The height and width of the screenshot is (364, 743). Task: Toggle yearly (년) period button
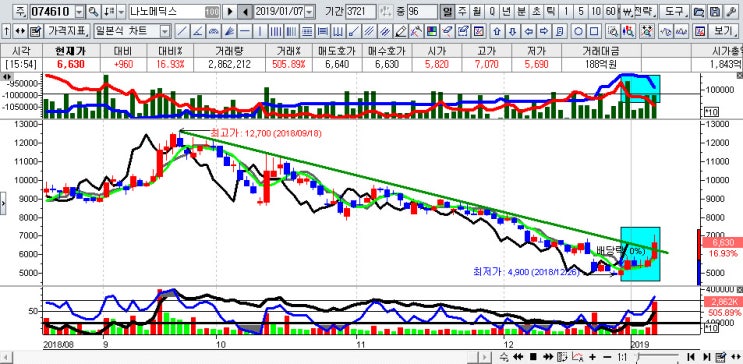coord(507,11)
